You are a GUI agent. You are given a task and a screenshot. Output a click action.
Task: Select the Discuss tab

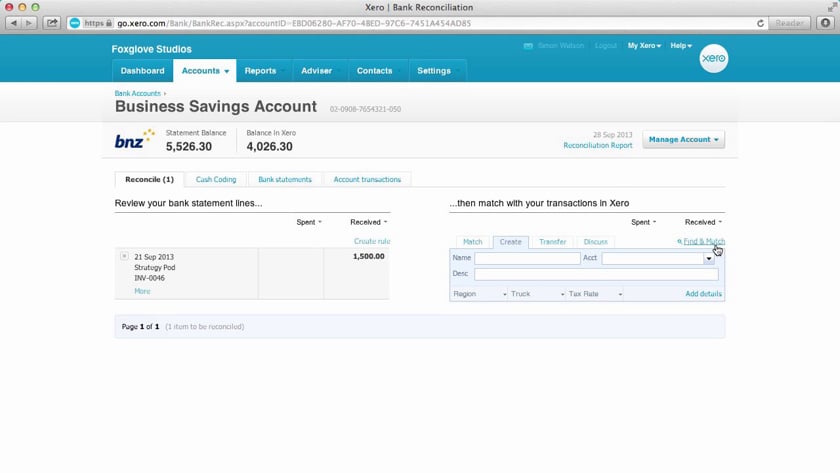(595, 242)
